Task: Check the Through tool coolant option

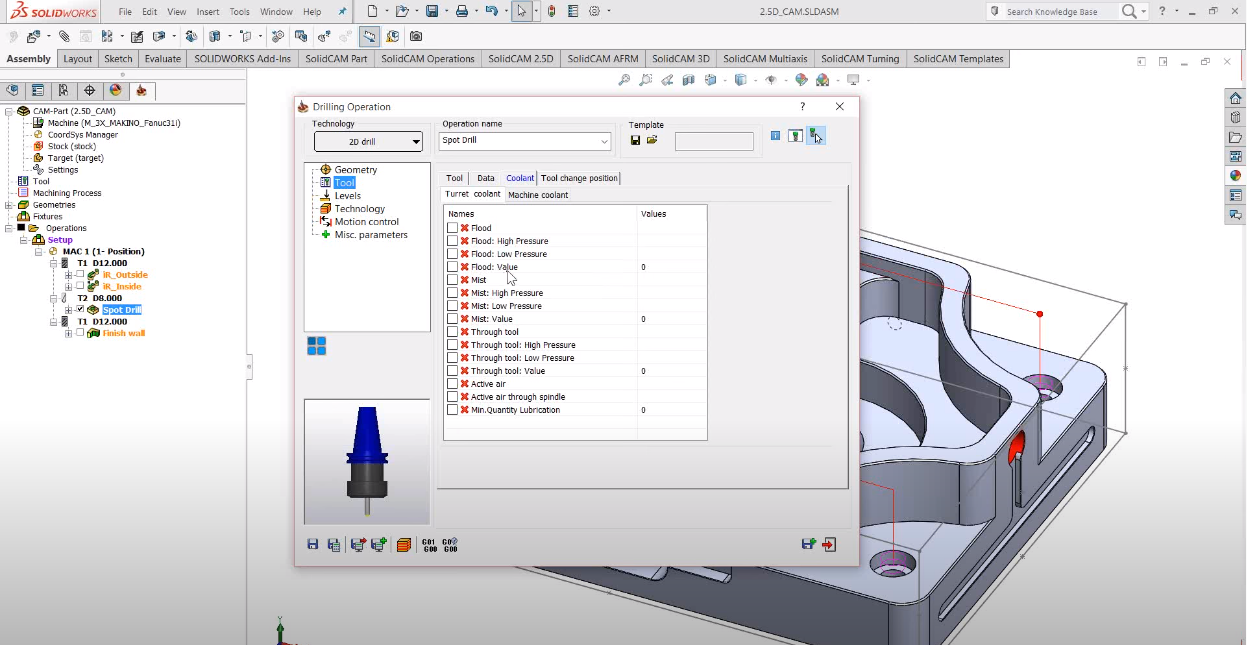Action: (x=453, y=332)
